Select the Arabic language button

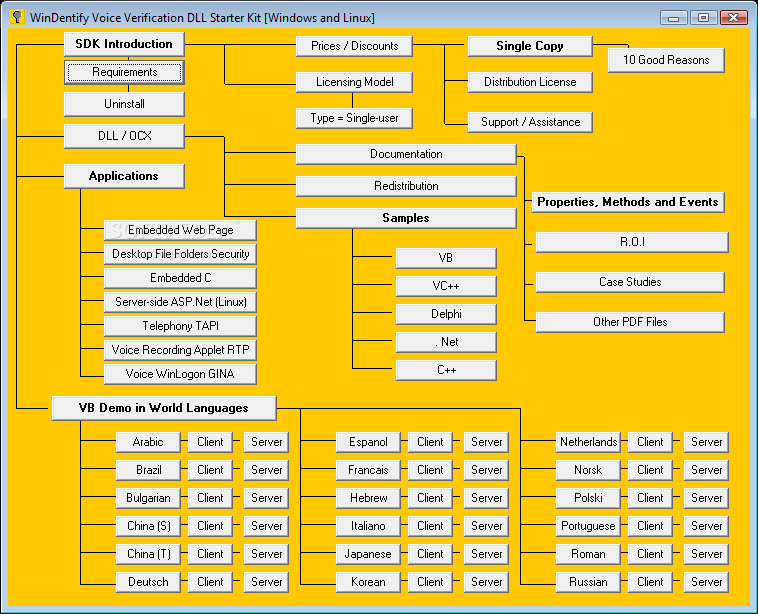[148, 442]
